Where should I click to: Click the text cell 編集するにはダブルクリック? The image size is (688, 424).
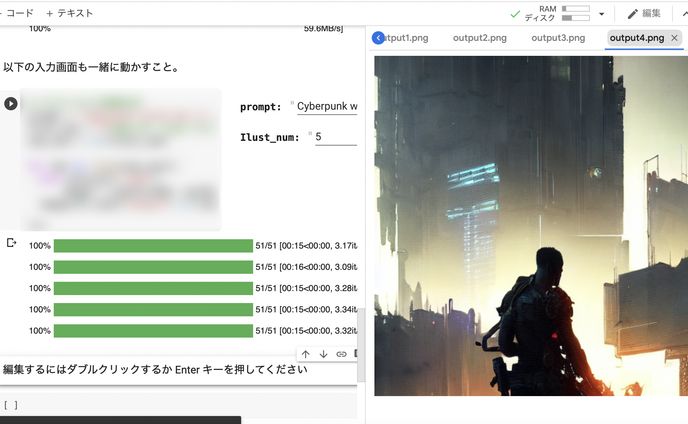(x=154, y=370)
